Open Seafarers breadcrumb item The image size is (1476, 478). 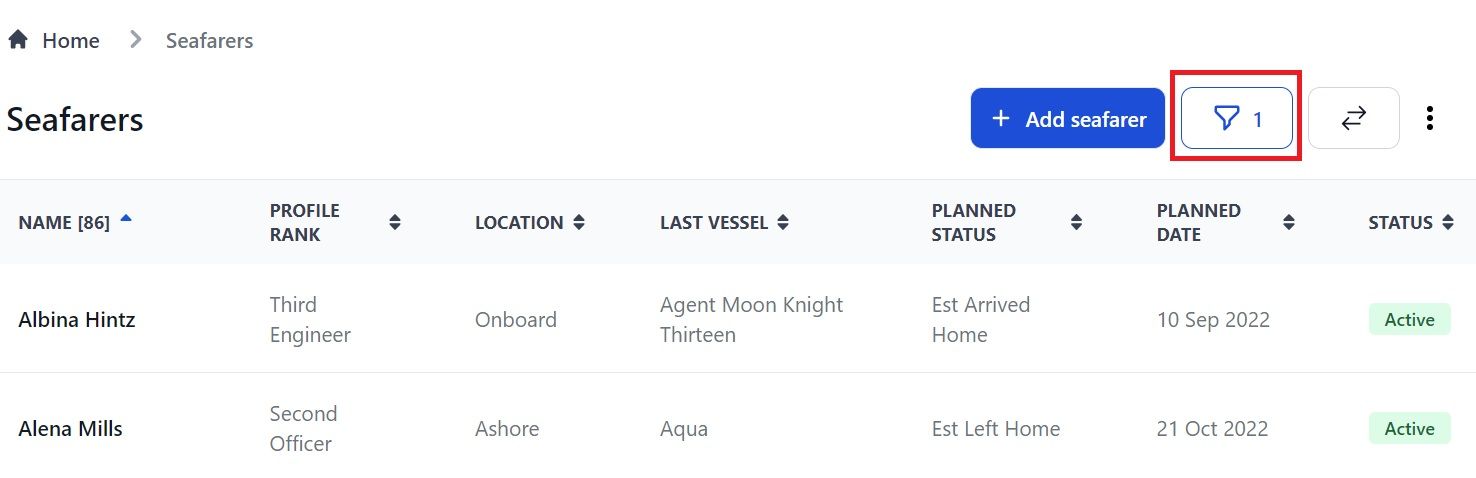pos(209,40)
